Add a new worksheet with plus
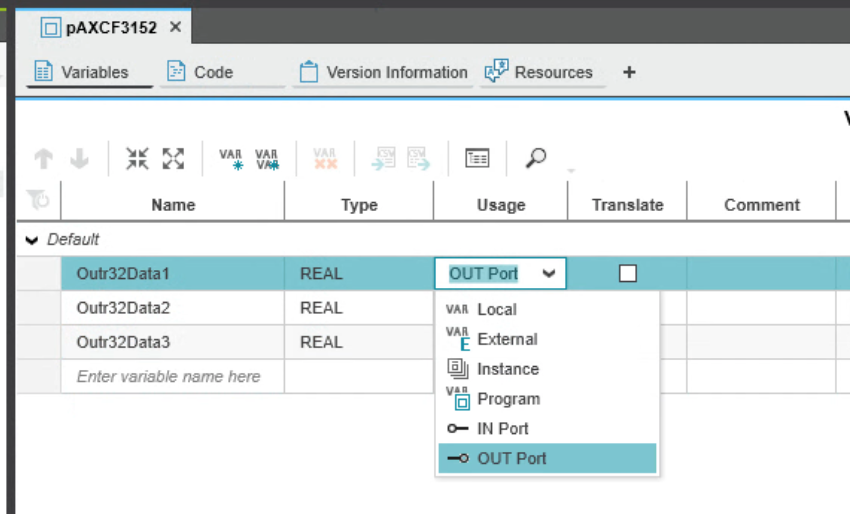850x514 pixels. point(629,72)
